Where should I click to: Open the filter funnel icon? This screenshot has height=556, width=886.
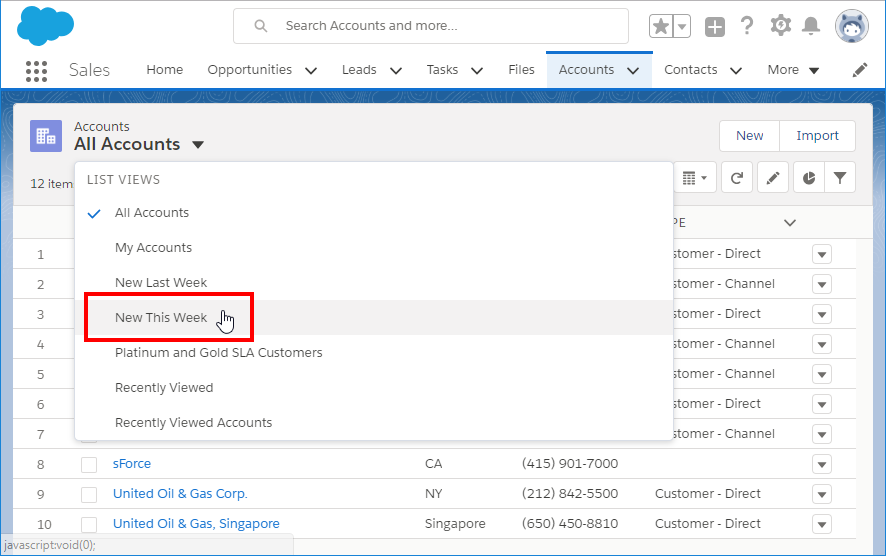pos(840,178)
